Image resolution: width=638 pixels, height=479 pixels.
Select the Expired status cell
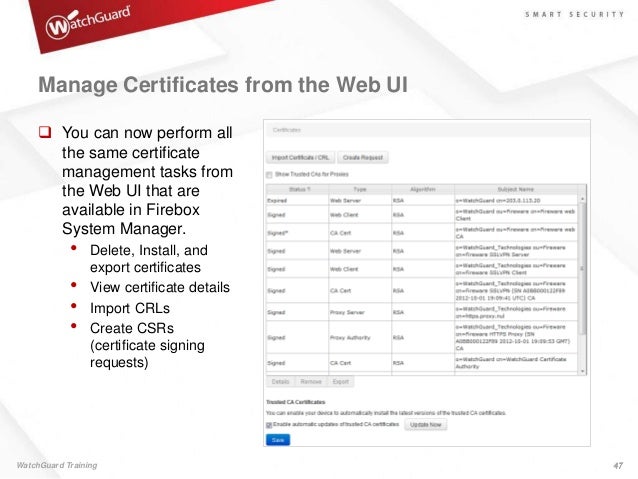point(297,200)
